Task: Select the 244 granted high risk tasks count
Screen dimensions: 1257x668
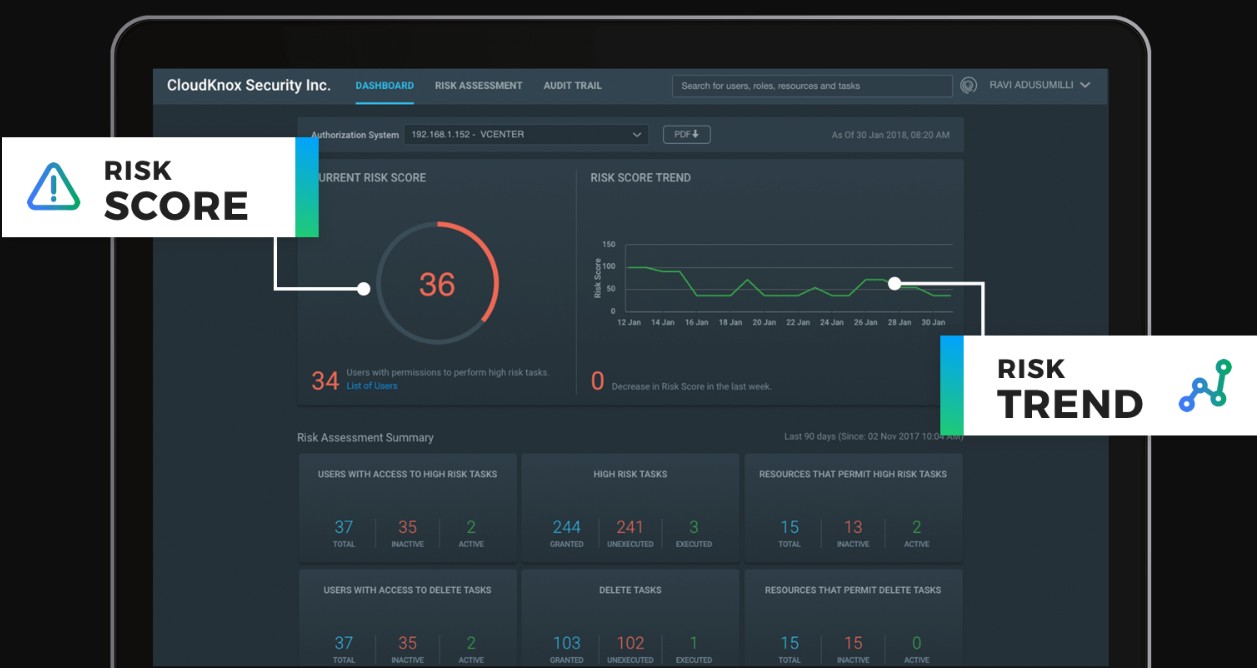Action: point(566,527)
